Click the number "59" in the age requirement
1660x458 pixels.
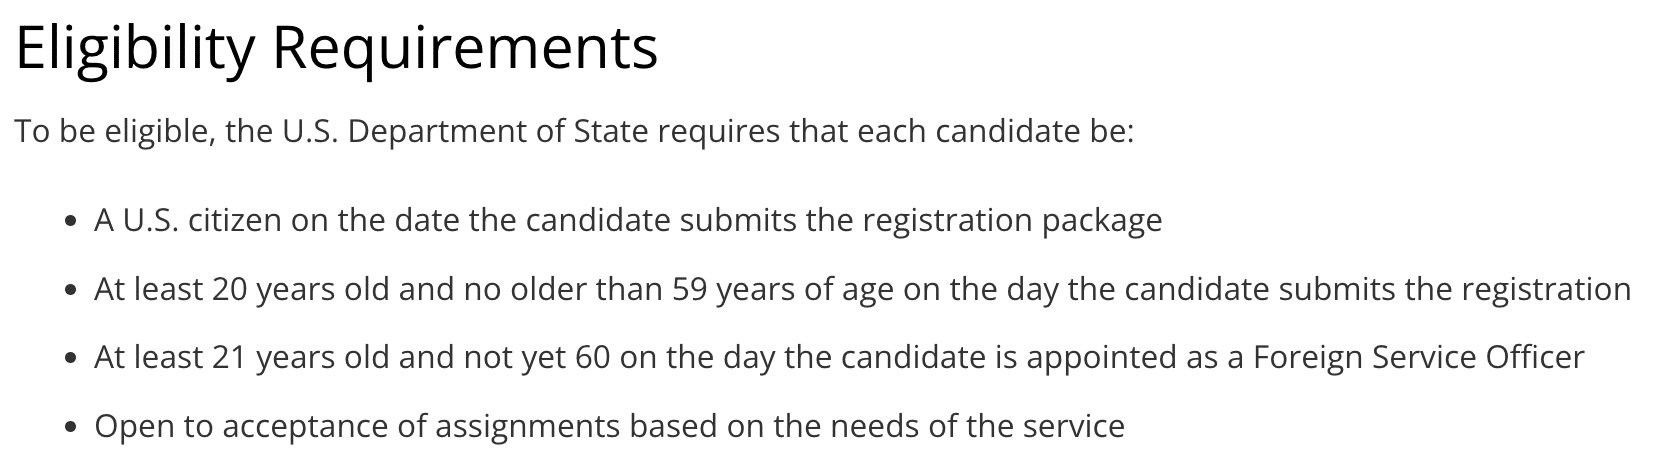point(691,289)
